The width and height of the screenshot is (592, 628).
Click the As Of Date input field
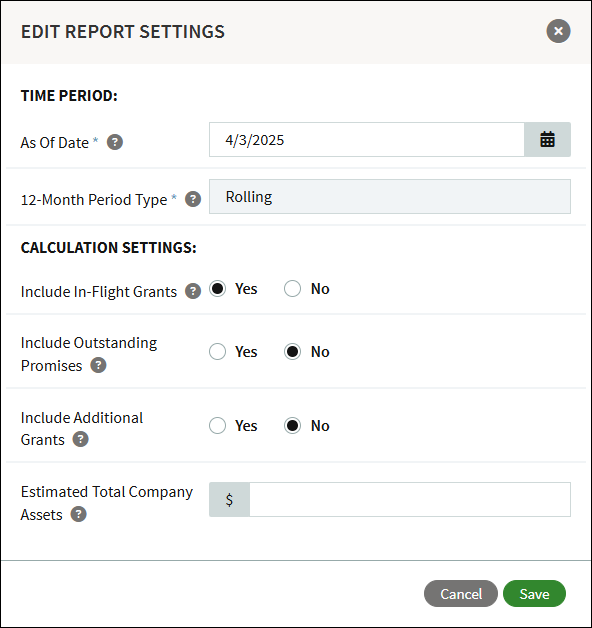click(x=366, y=139)
